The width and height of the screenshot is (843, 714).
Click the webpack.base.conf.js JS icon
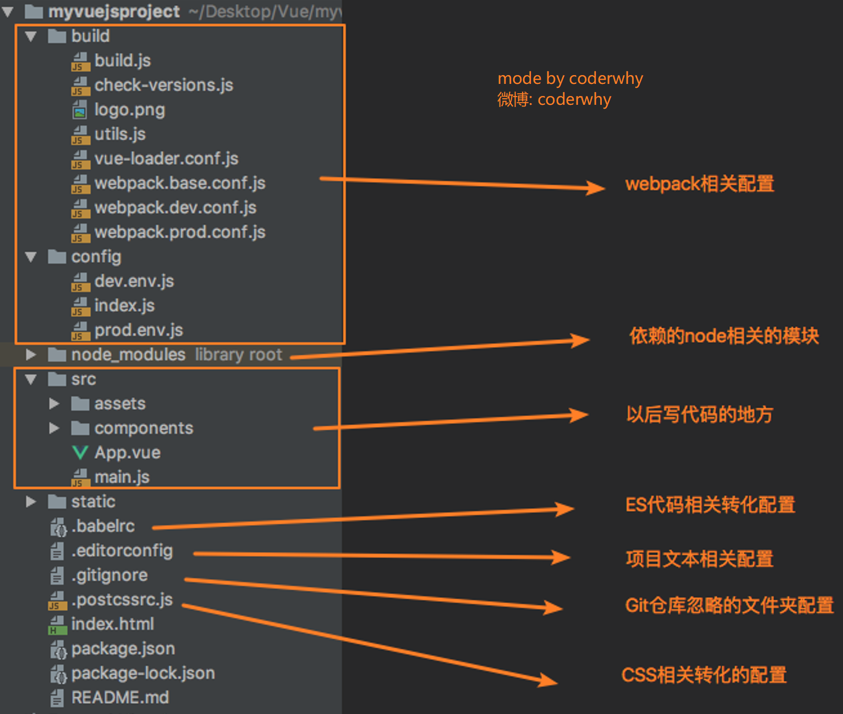[x=81, y=184]
